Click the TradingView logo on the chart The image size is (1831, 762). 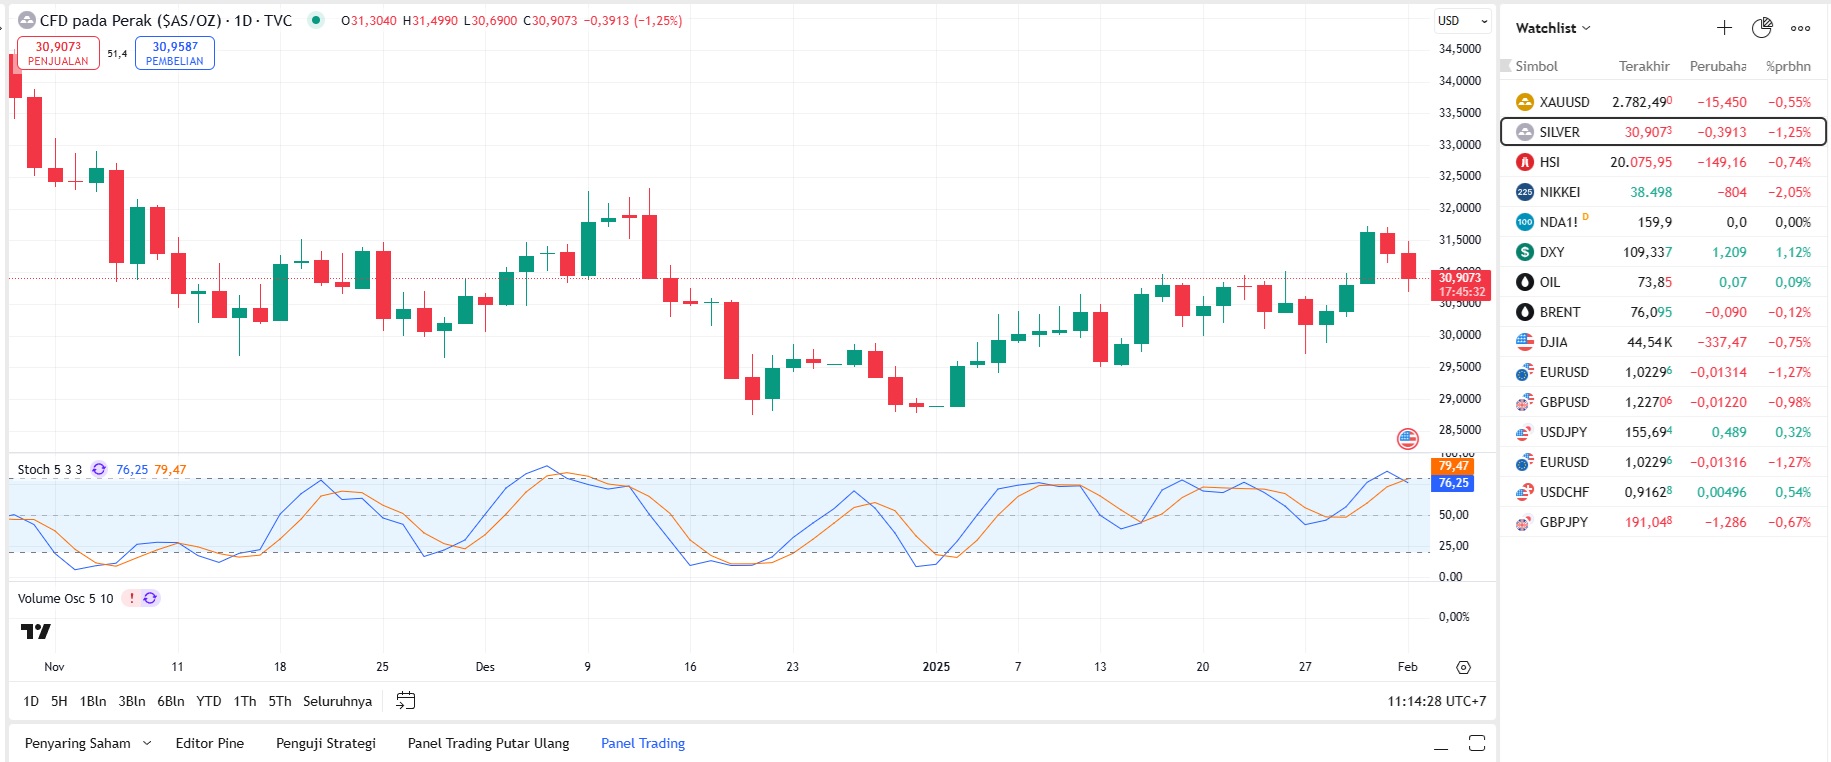[36, 631]
